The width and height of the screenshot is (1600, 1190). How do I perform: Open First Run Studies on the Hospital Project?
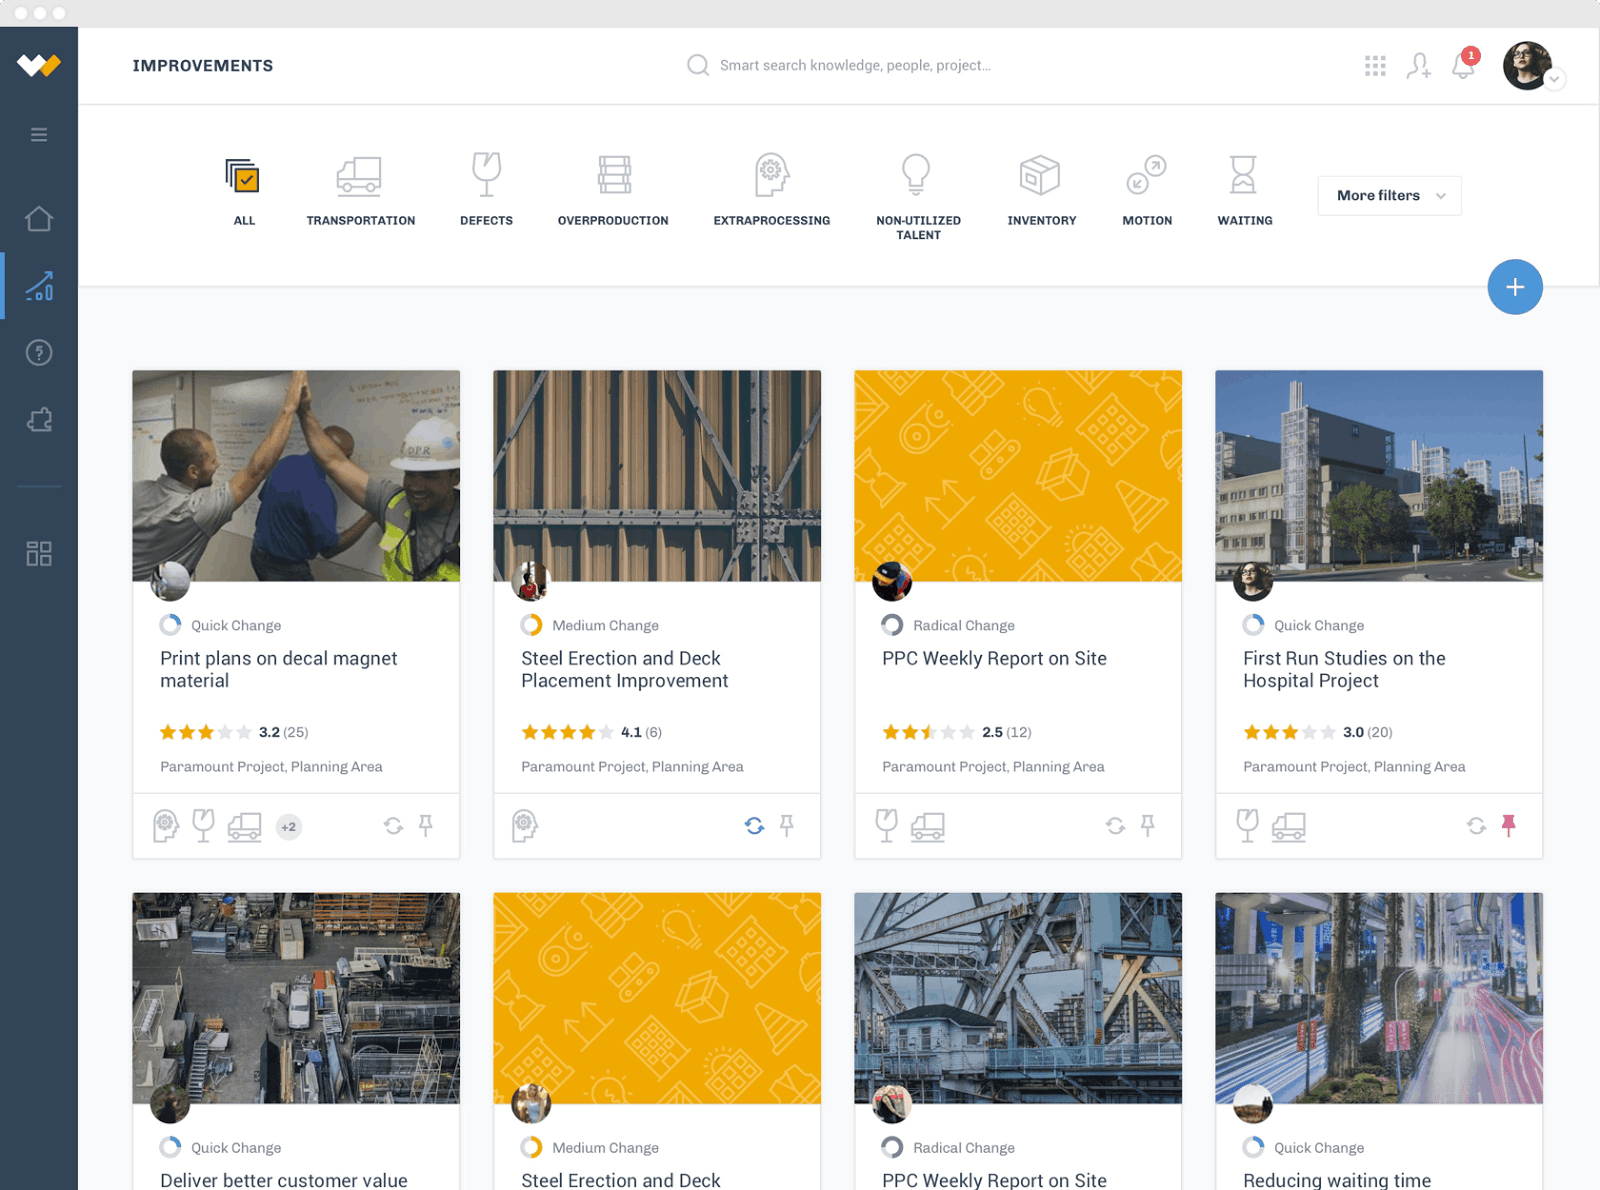(1344, 670)
